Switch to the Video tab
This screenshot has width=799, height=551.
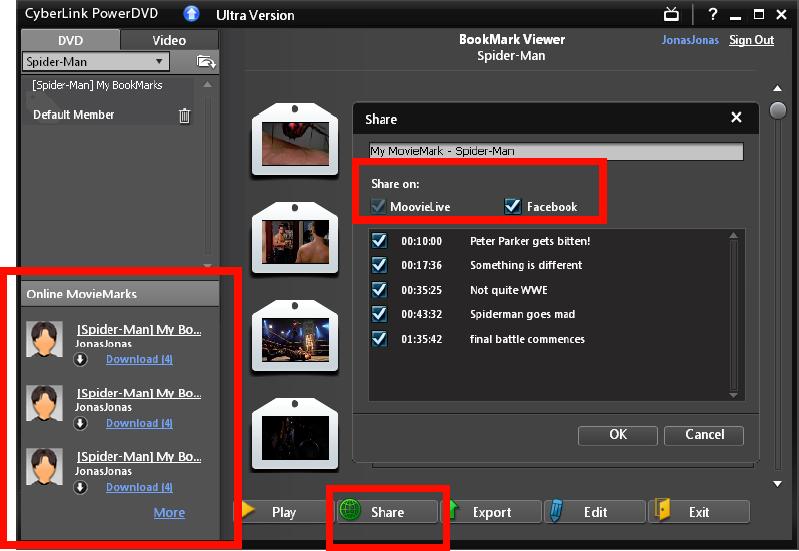click(169, 40)
